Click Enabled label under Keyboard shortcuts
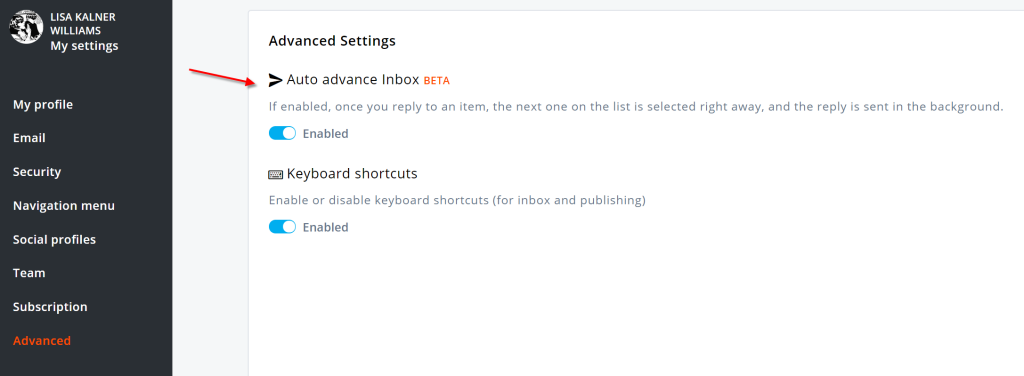 (x=325, y=227)
